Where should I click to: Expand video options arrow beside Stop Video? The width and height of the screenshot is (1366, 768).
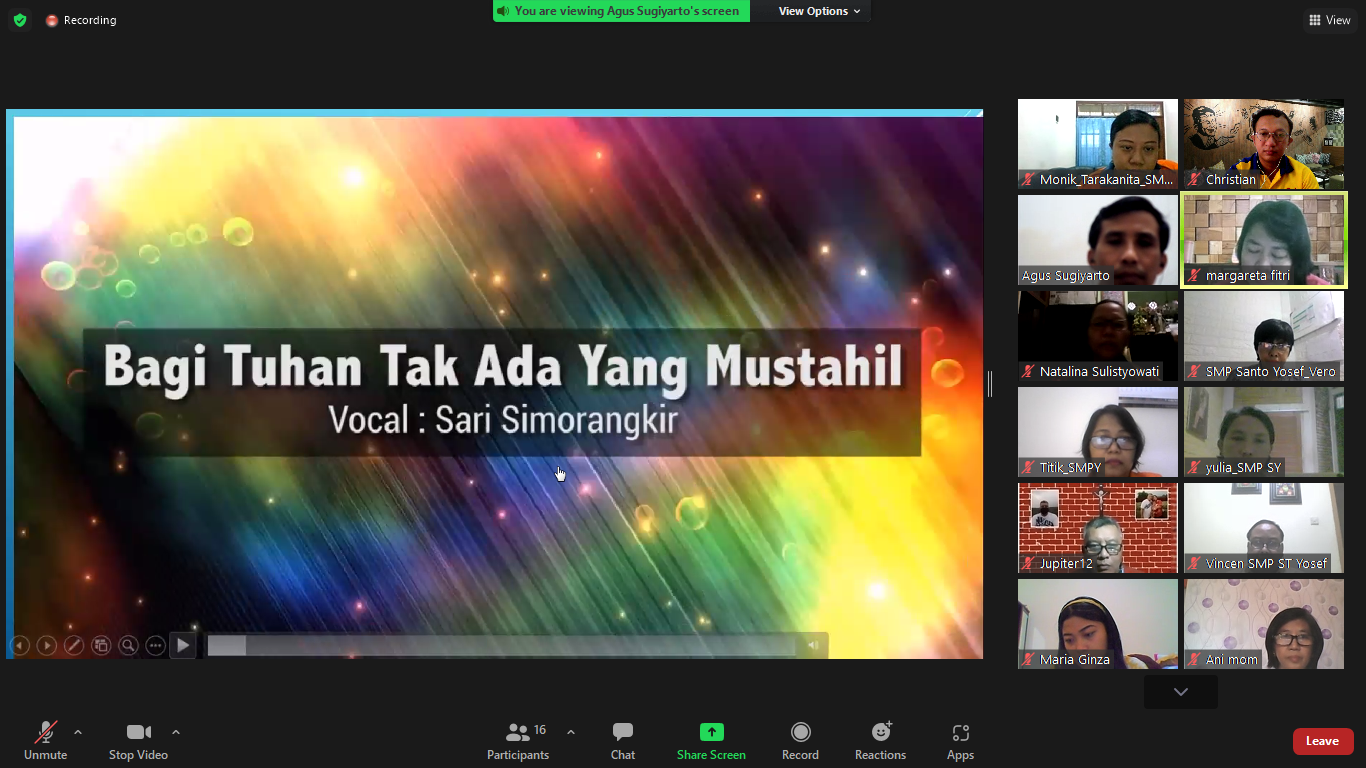[176, 732]
